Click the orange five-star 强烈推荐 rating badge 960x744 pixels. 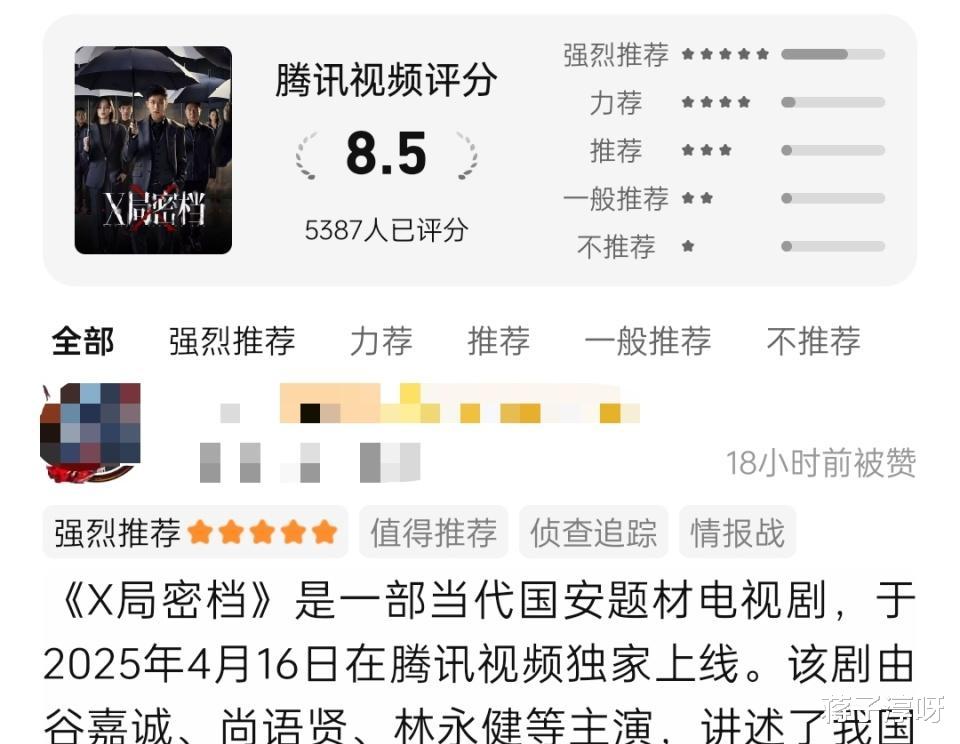pyautogui.click(x=195, y=532)
